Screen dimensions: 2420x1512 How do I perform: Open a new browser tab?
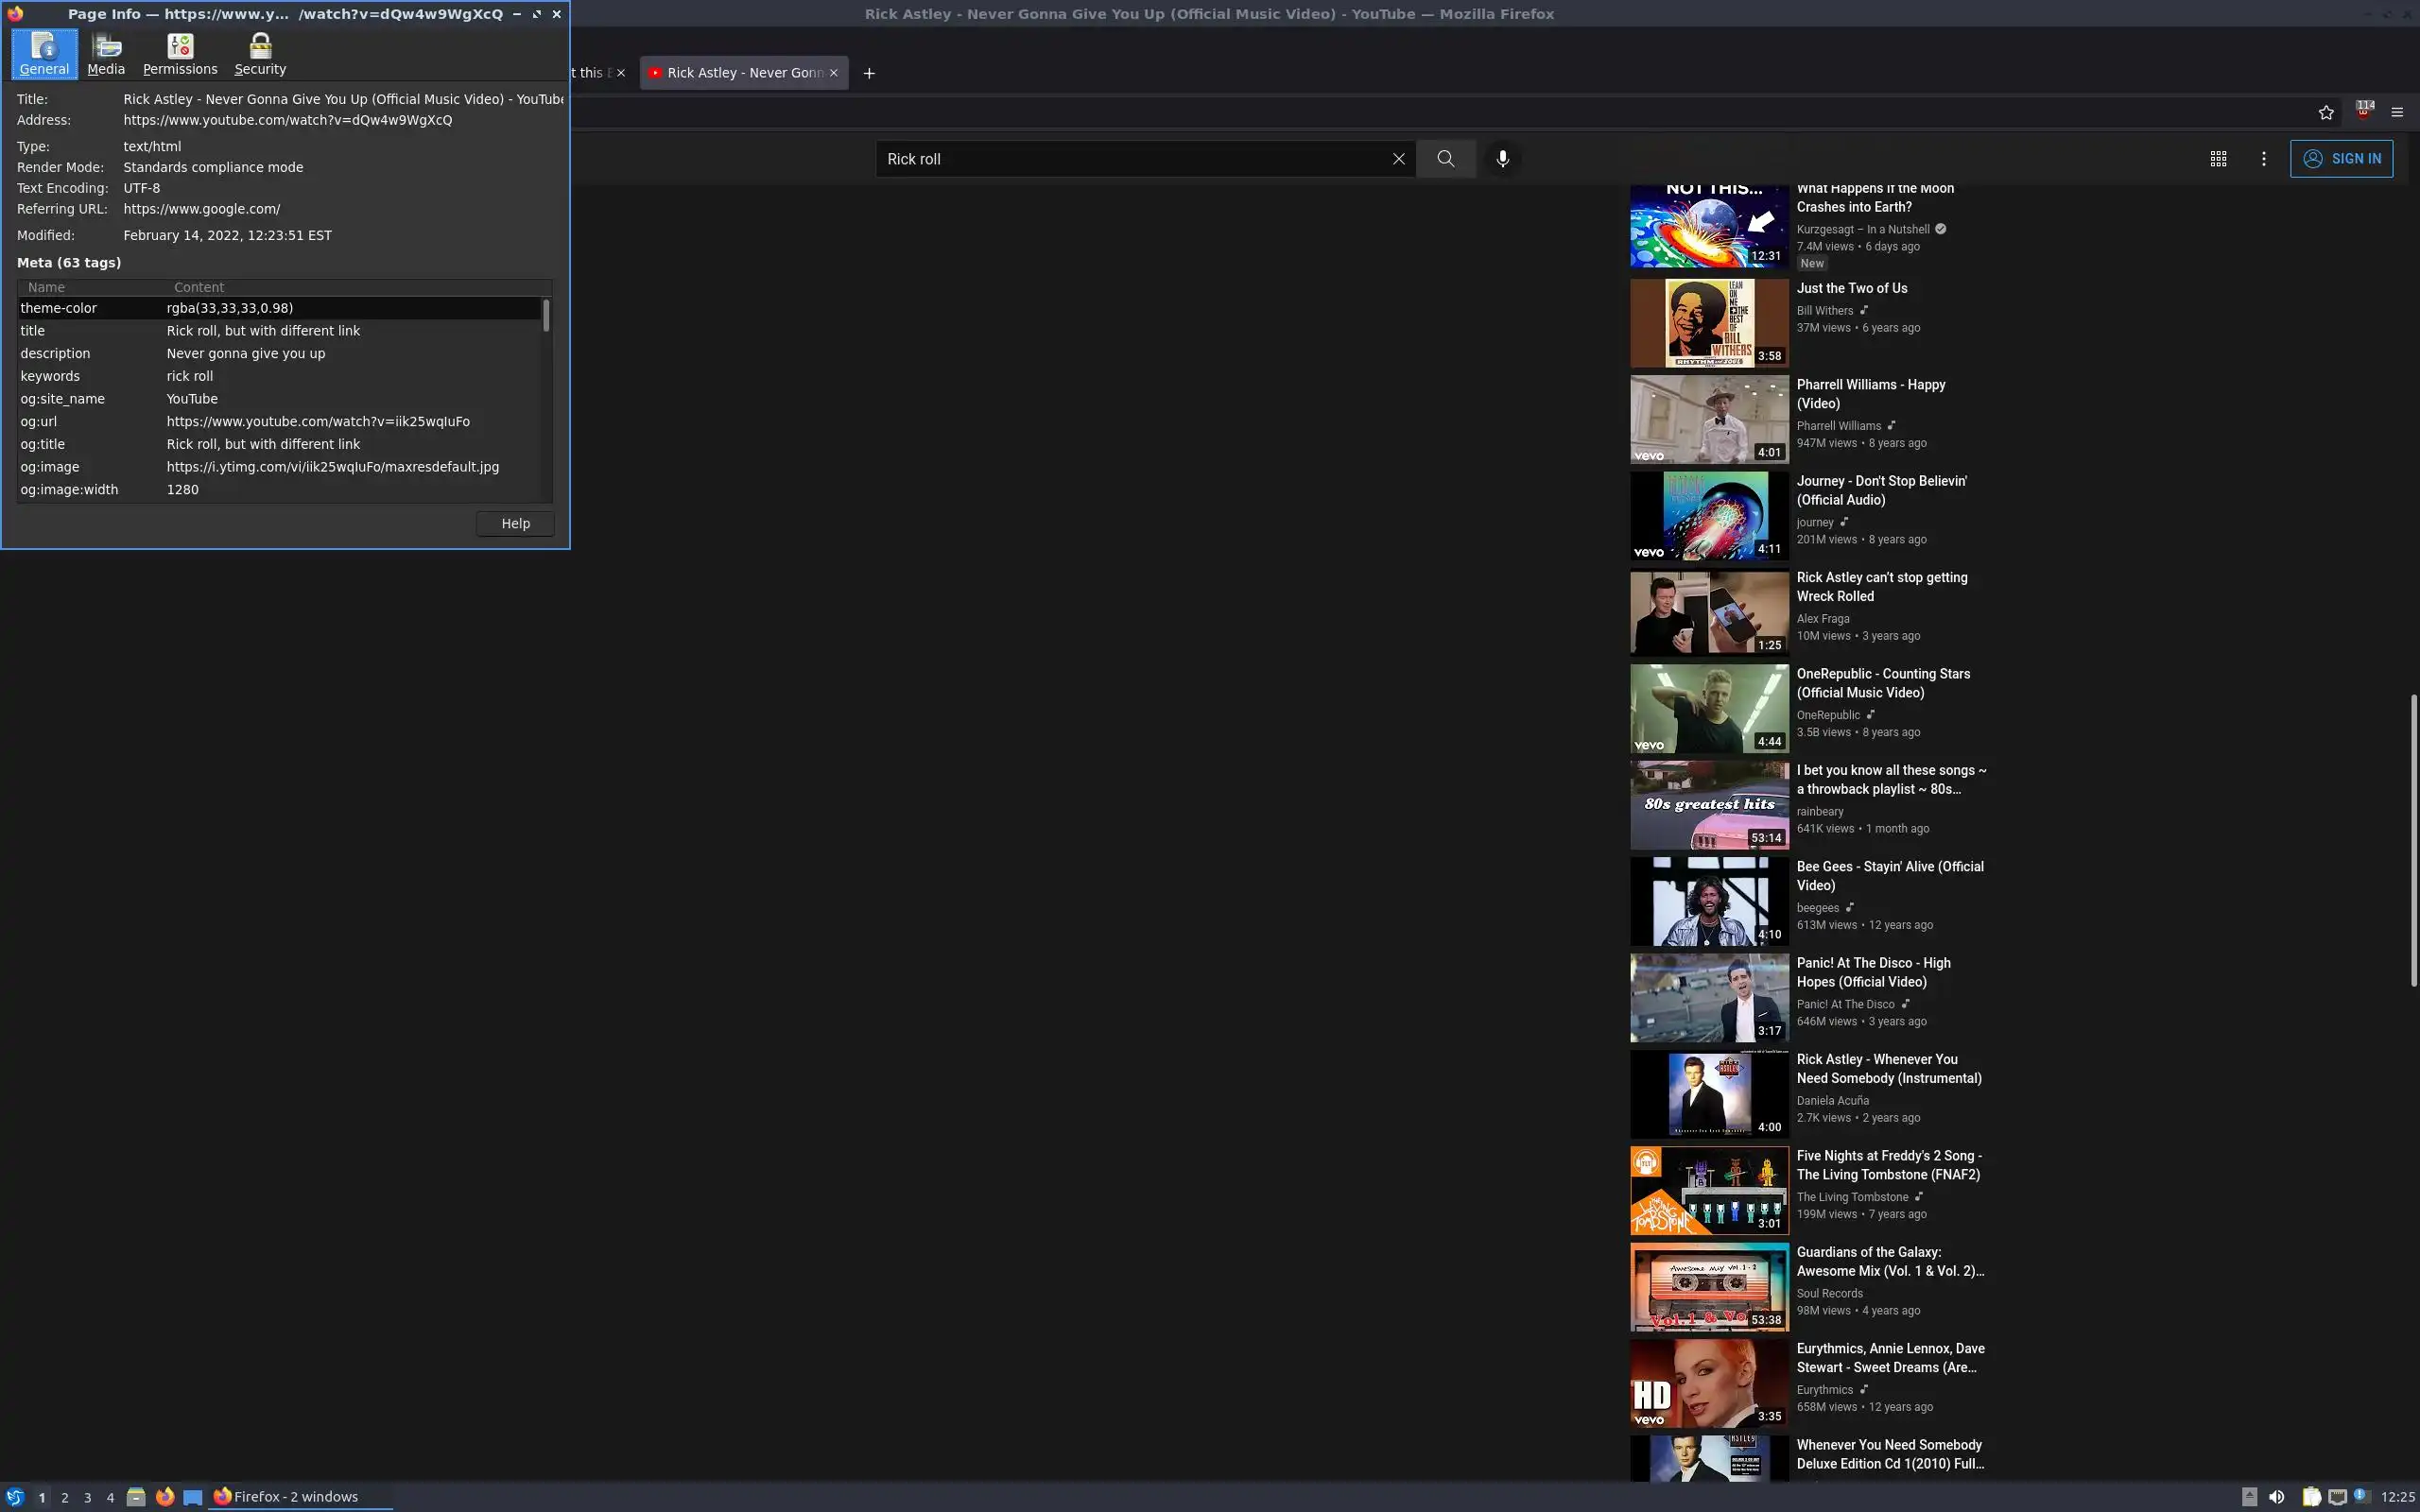point(869,73)
